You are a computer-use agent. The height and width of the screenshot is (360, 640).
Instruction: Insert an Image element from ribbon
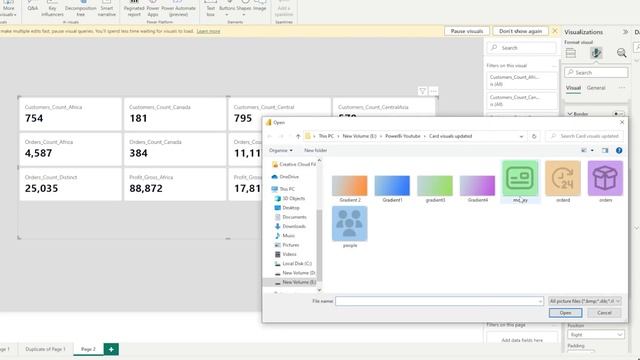[260, 7]
